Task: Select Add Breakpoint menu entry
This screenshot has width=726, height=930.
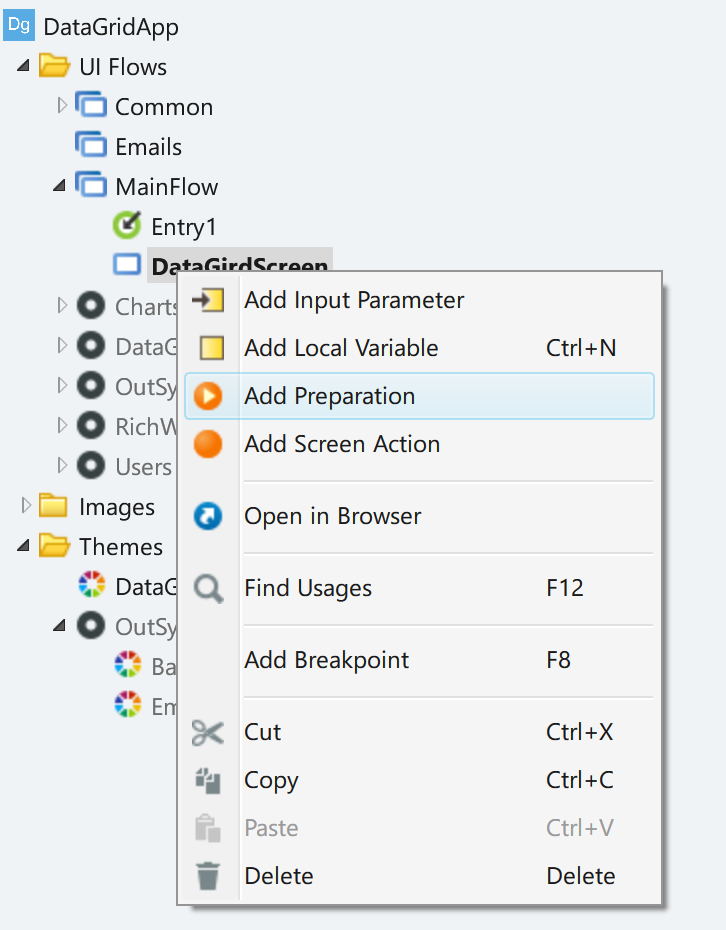Action: [x=419, y=660]
